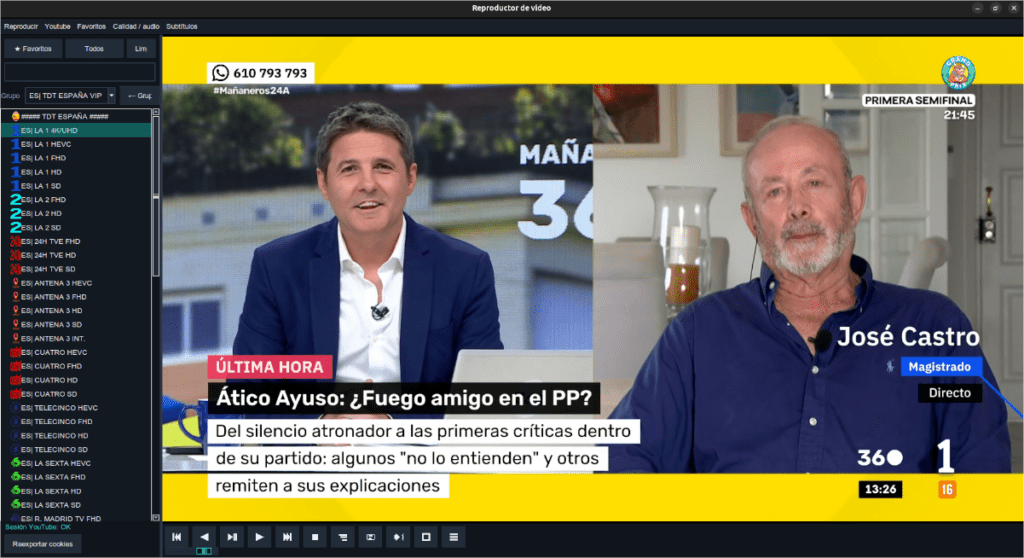The height and width of the screenshot is (558, 1024).
Task: Select channel ES| TELECINCO FHD
Action: click(x=76, y=421)
